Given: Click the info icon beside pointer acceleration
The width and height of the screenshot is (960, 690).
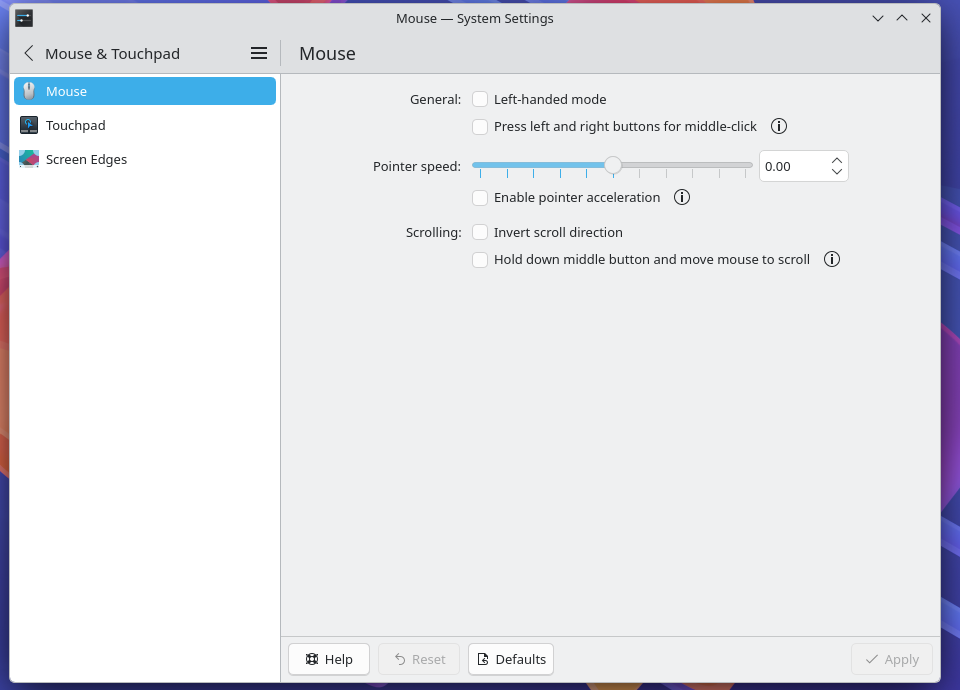Looking at the screenshot, I should point(682,197).
